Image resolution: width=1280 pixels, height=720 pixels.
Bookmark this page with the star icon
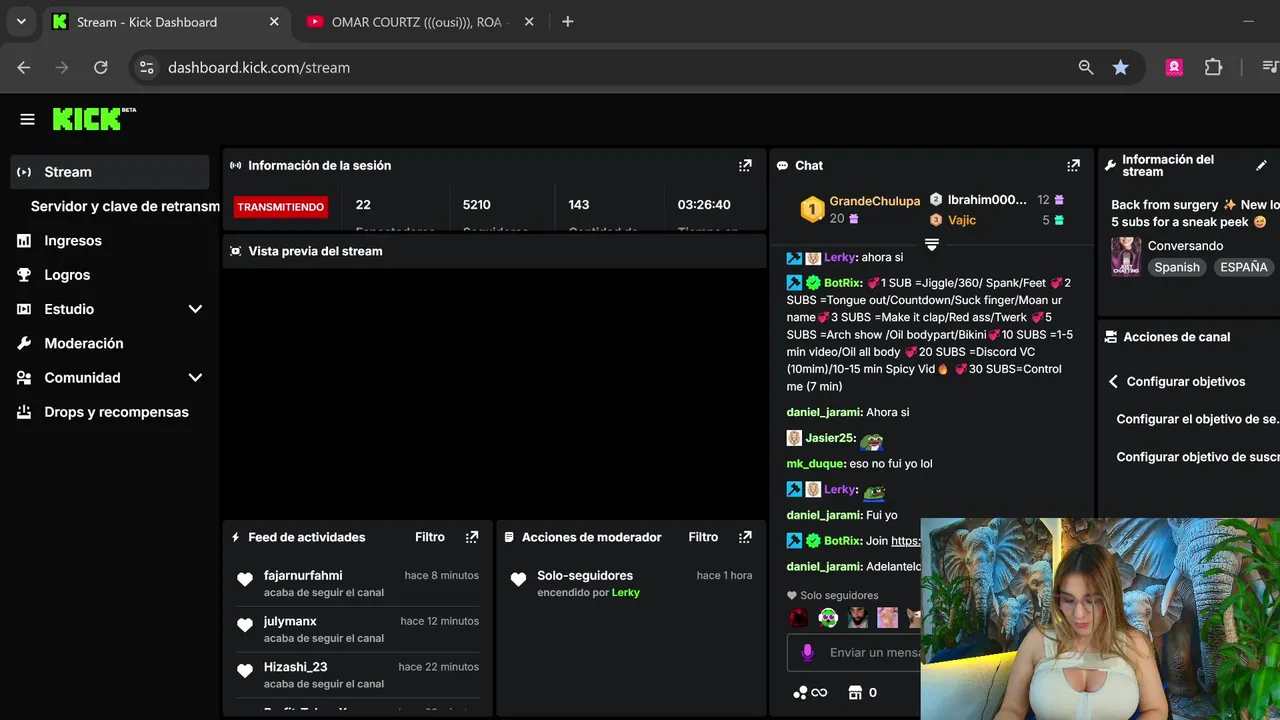pos(1121,68)
